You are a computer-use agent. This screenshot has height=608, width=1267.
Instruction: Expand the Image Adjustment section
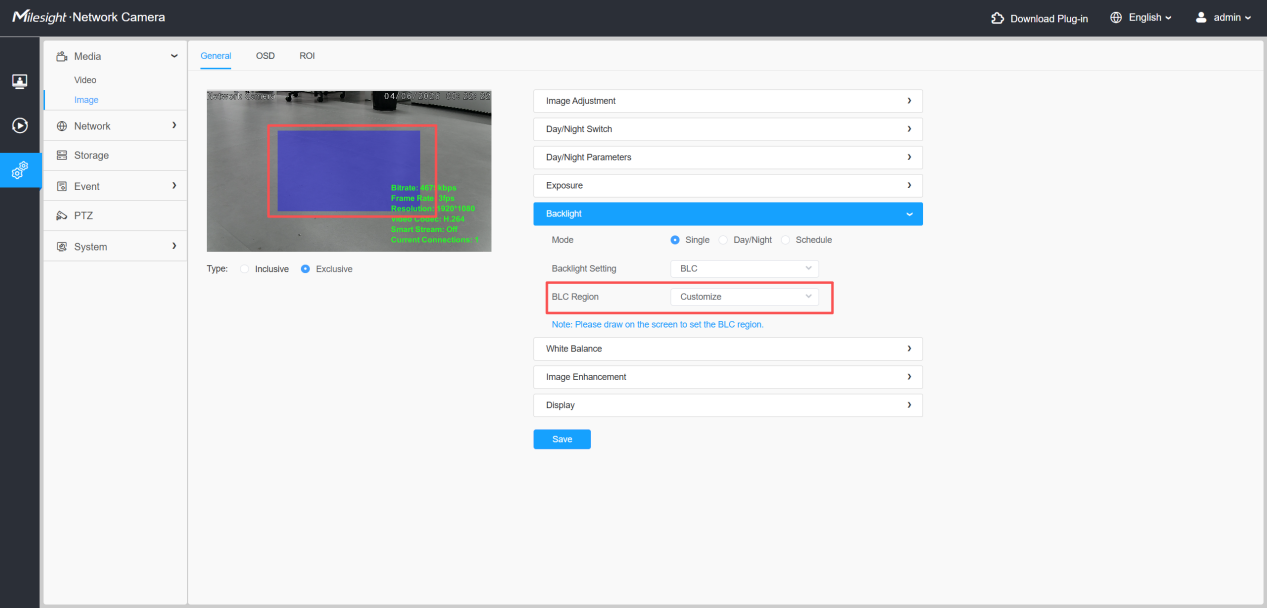[728, 101]
